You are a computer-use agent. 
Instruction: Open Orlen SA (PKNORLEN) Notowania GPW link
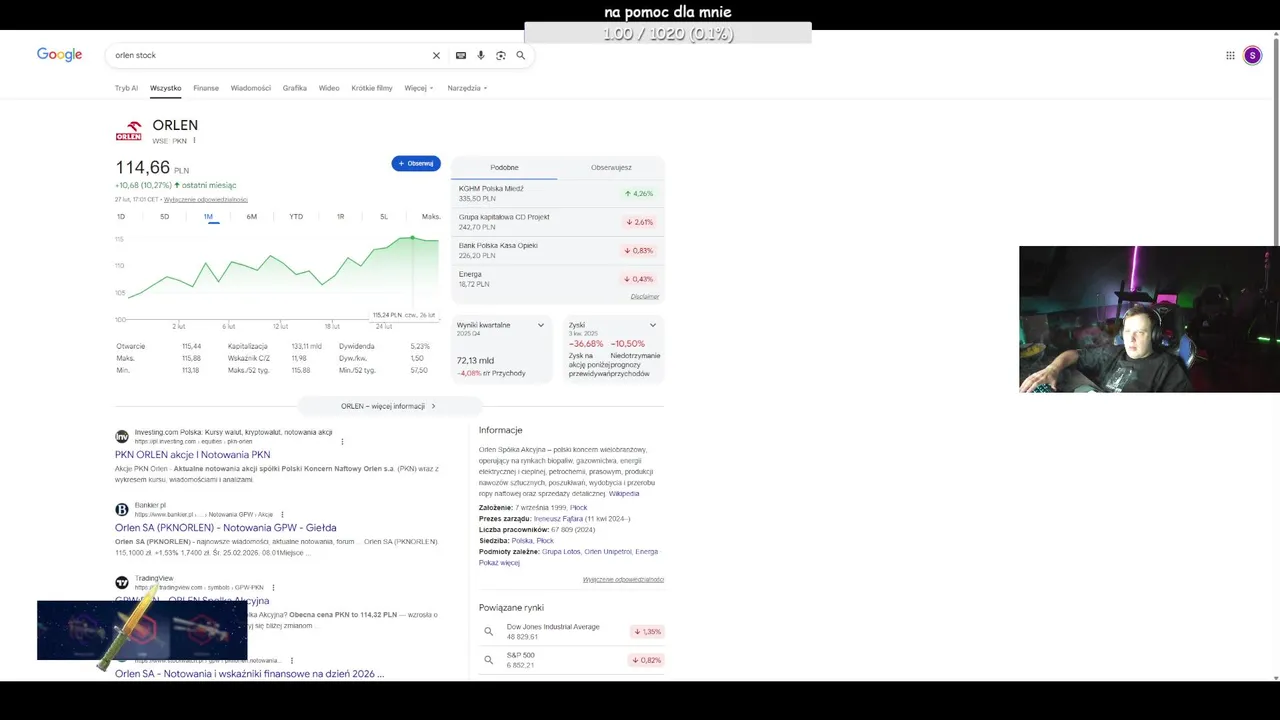(x=225, y=528)
